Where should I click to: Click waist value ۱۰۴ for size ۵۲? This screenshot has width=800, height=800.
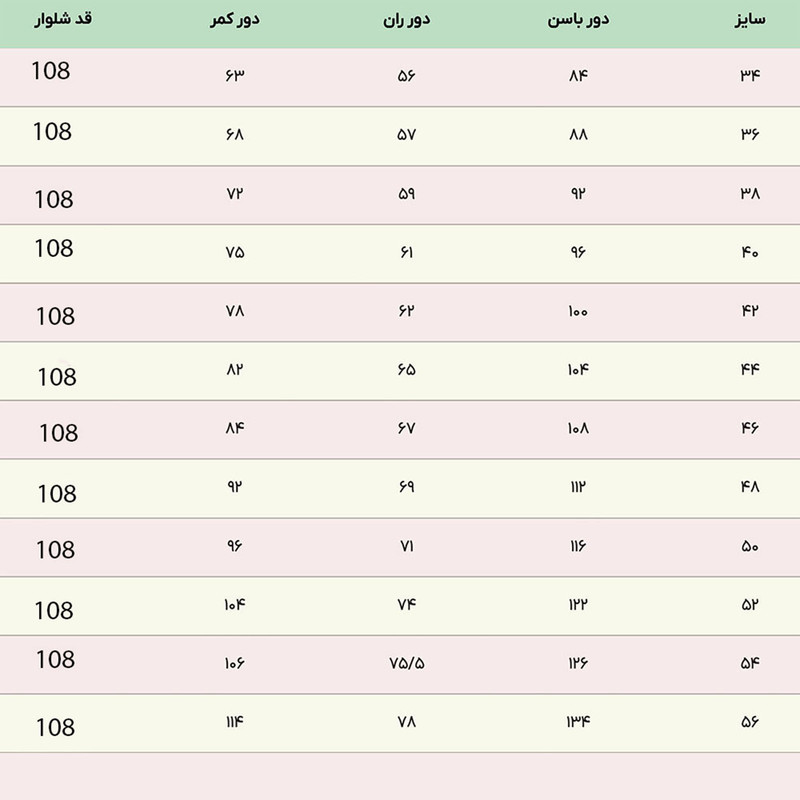point(236,604)
